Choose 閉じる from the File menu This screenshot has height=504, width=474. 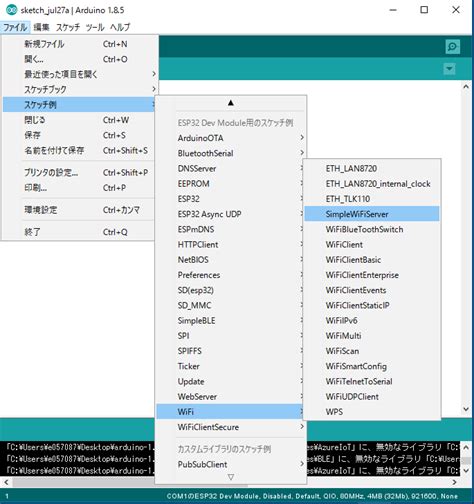(x=79, y=120)
